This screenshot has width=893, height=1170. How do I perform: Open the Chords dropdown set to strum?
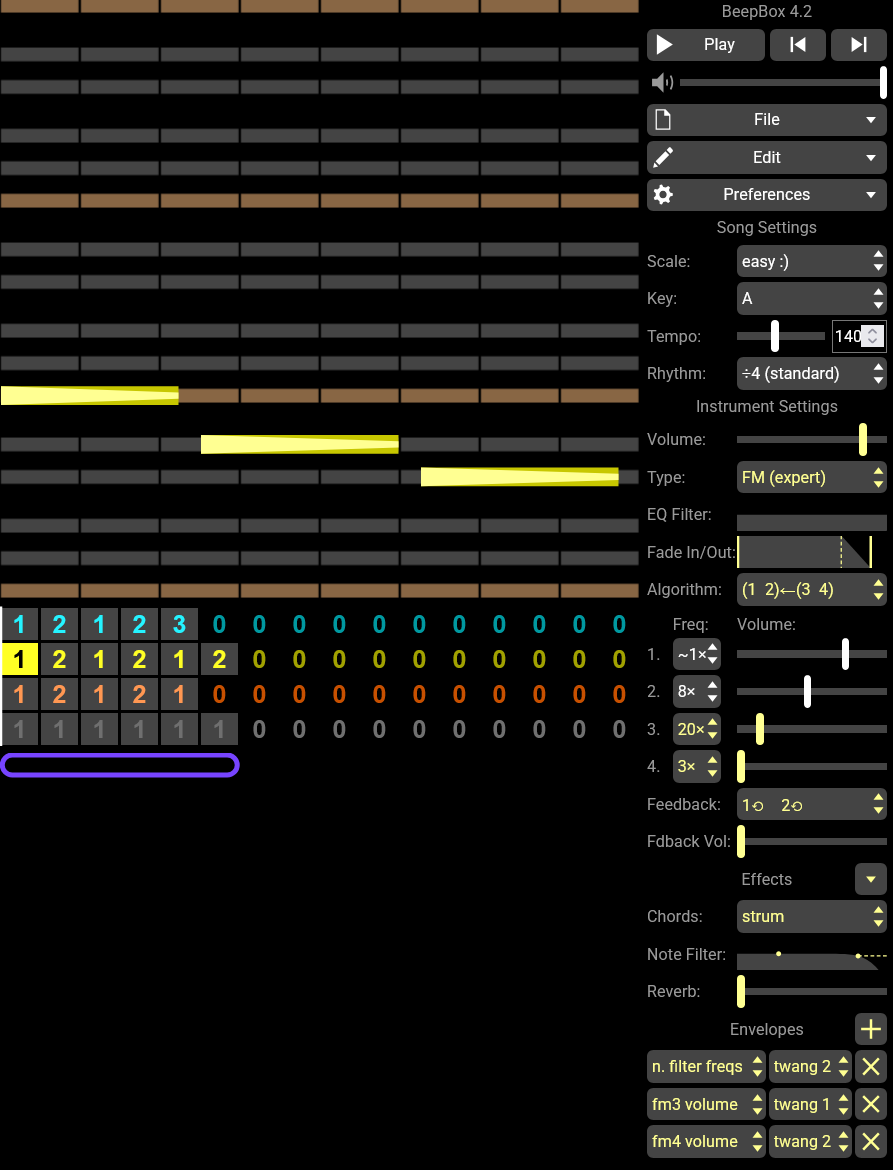(x=812, y=916)
